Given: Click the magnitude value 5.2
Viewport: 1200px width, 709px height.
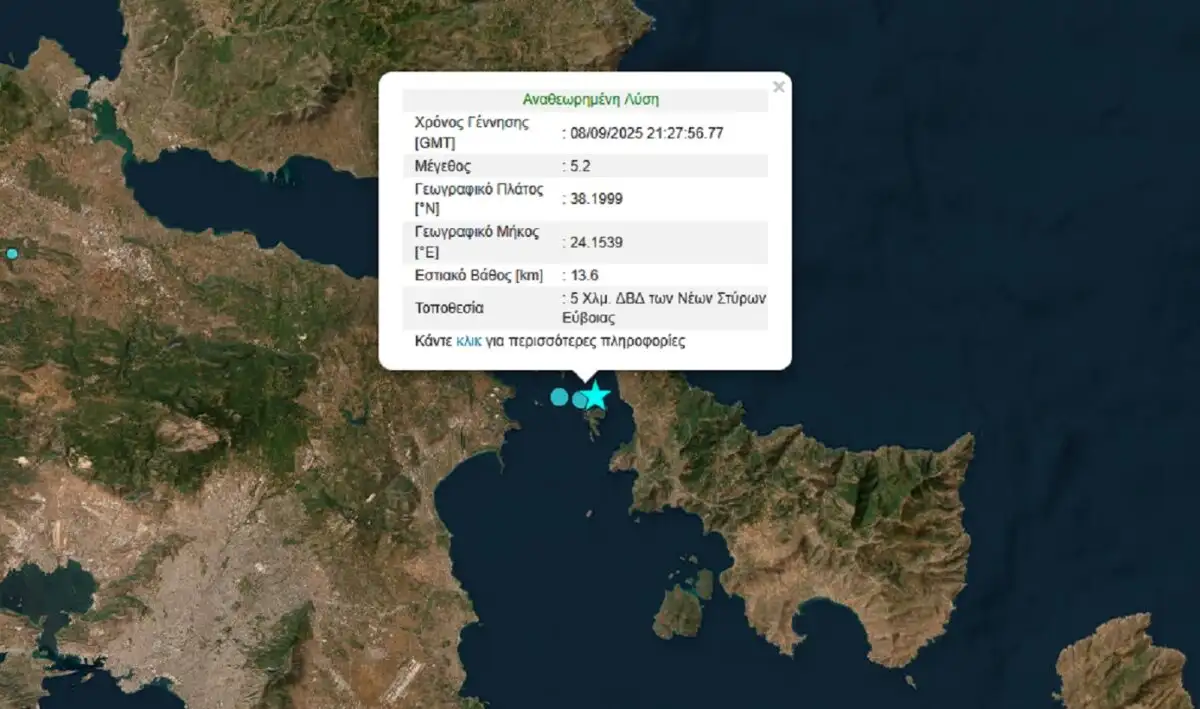Looking at the screenshot, I should click(x=579, y=166).
